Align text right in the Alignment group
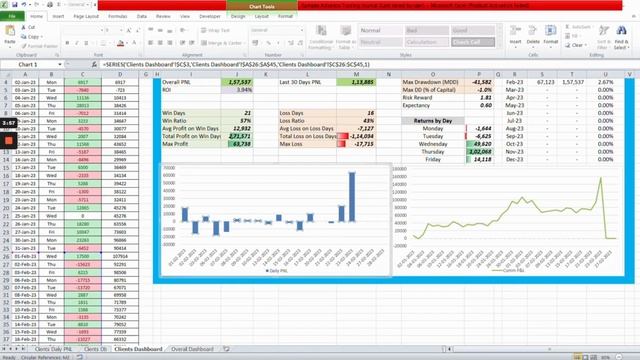 (170, 43)
